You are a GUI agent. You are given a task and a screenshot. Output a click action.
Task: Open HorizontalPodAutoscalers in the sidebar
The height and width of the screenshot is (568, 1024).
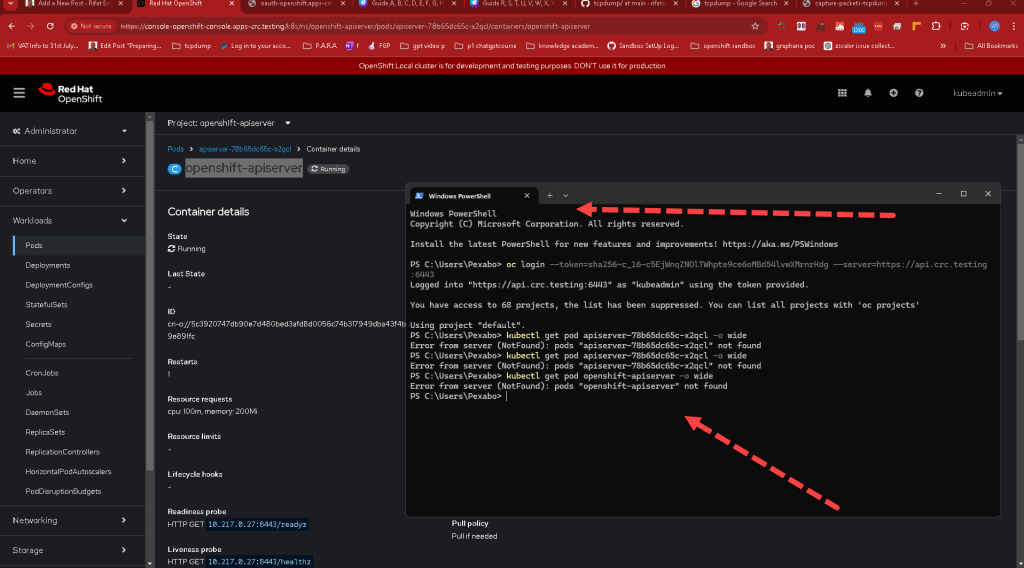[69, 471]
